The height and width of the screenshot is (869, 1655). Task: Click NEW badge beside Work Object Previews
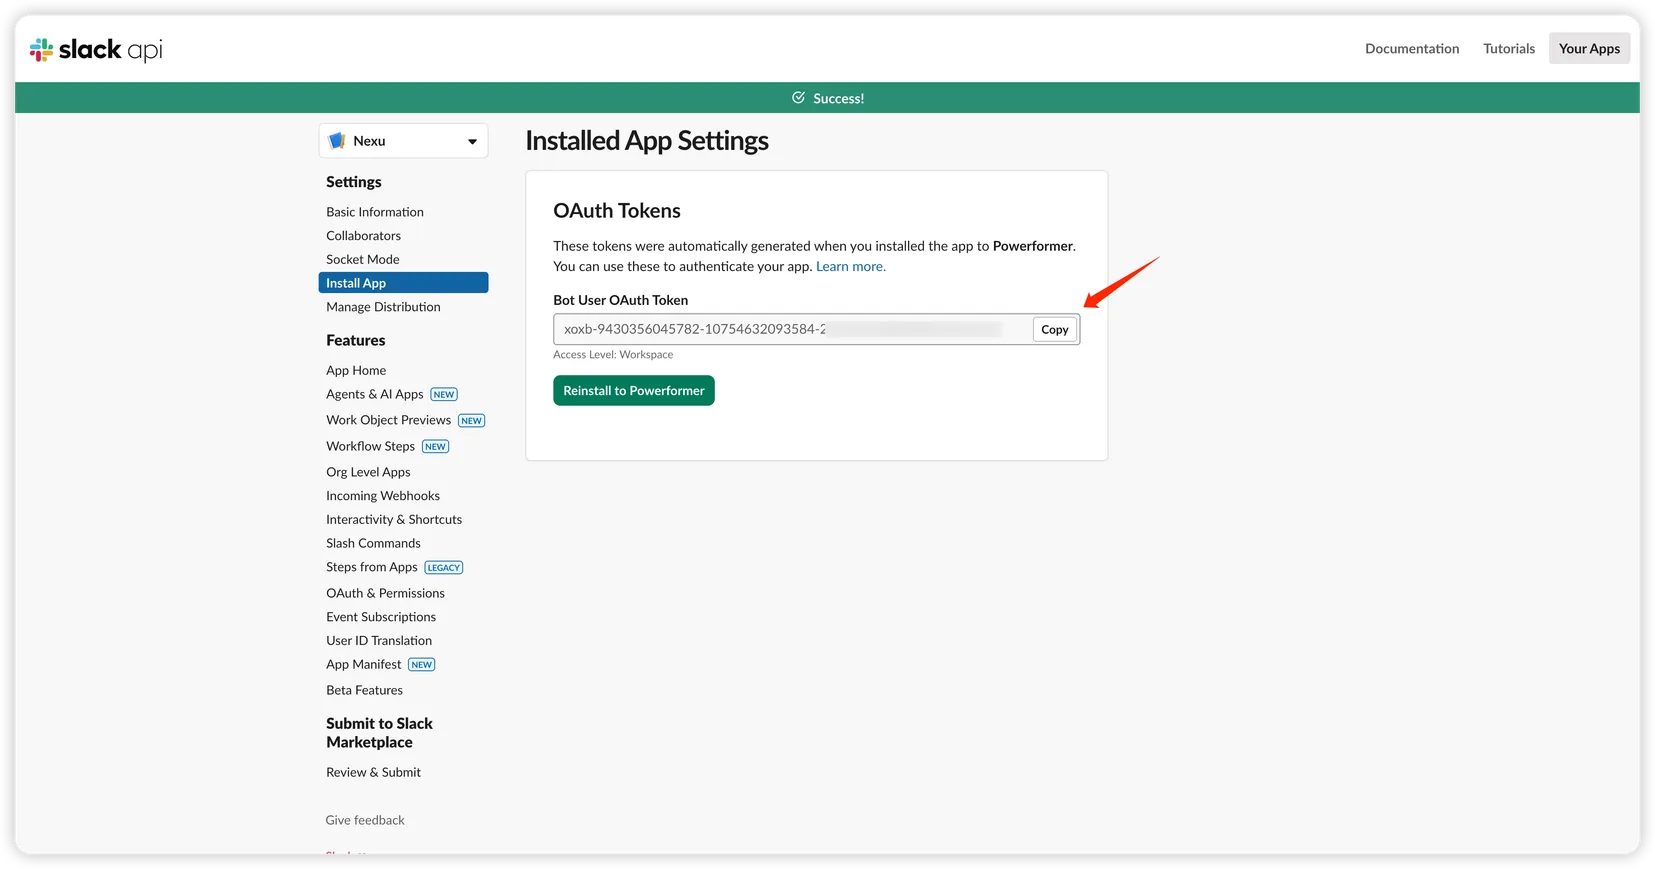point(472,421)
